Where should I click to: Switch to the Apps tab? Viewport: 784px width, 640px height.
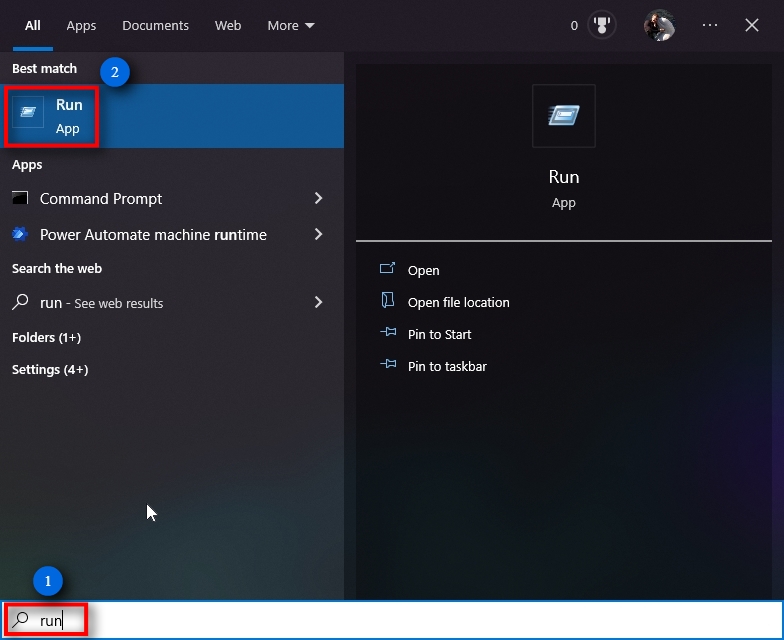(x=81, y=26)
